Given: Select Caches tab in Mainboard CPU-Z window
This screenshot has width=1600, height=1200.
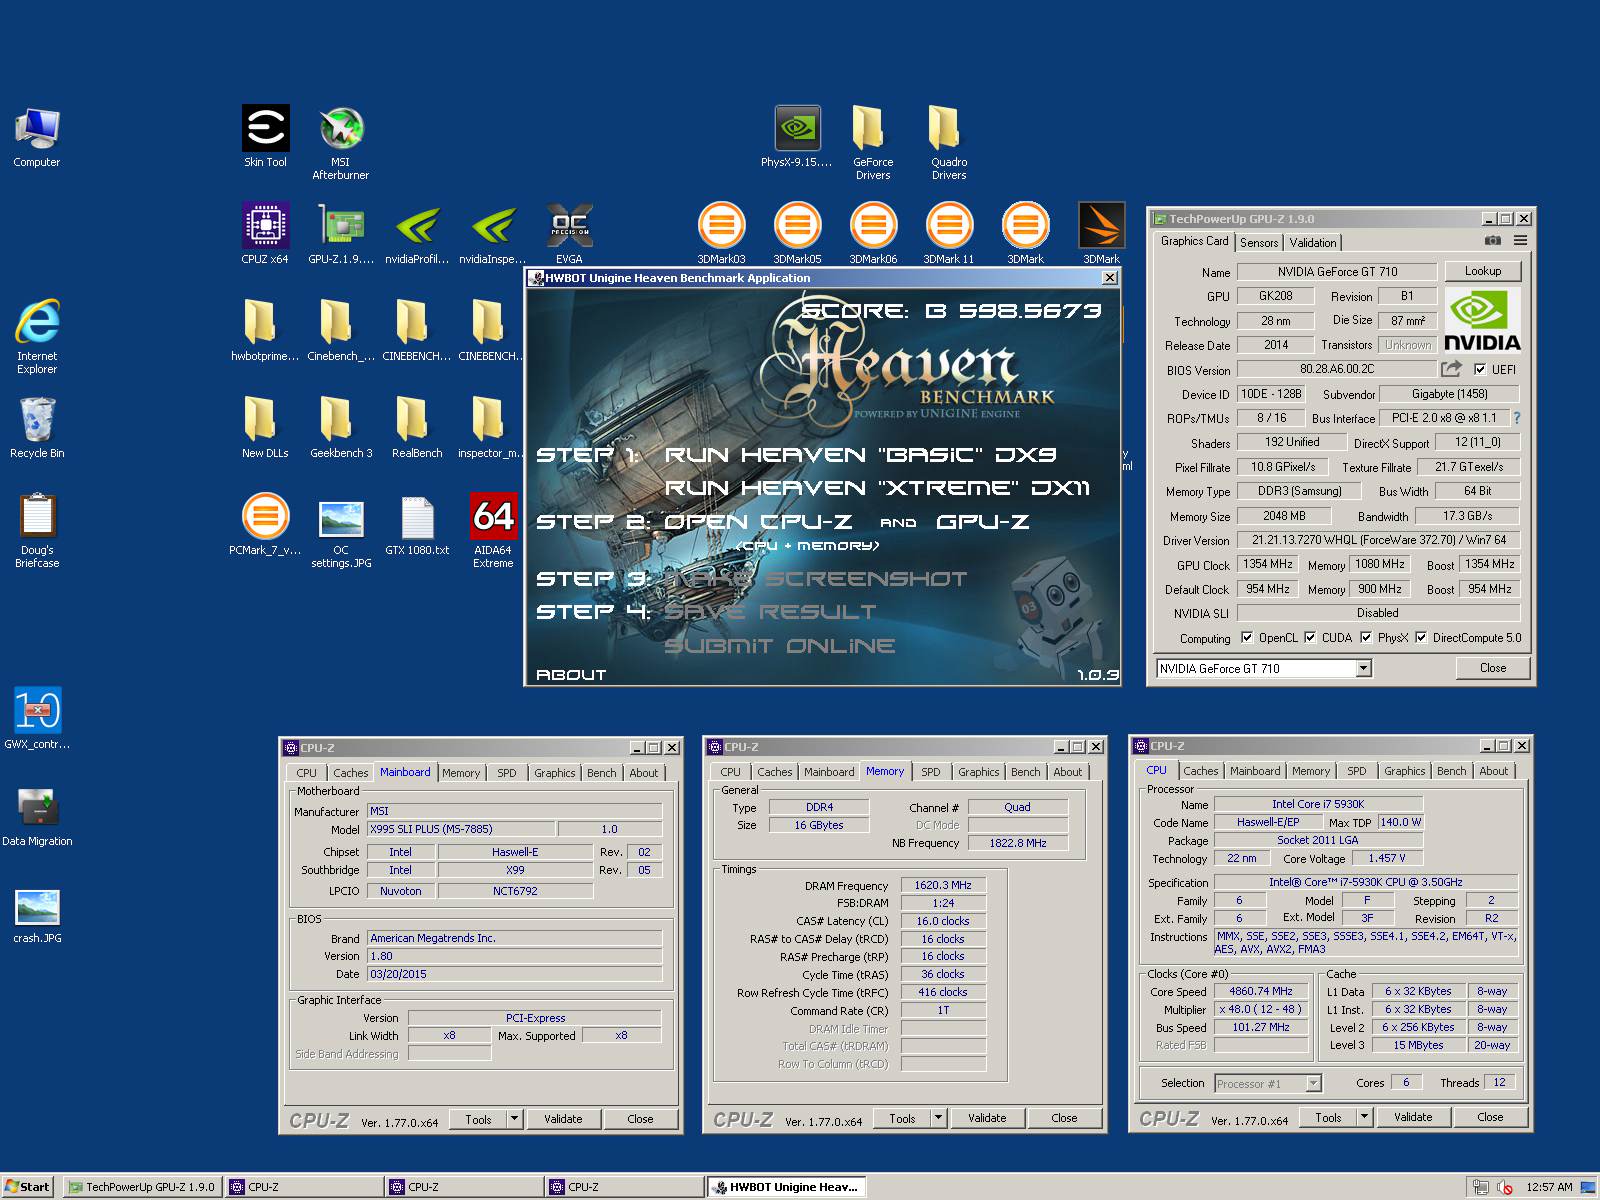Looking at the screenshot, I should click(x=350, y=773).
